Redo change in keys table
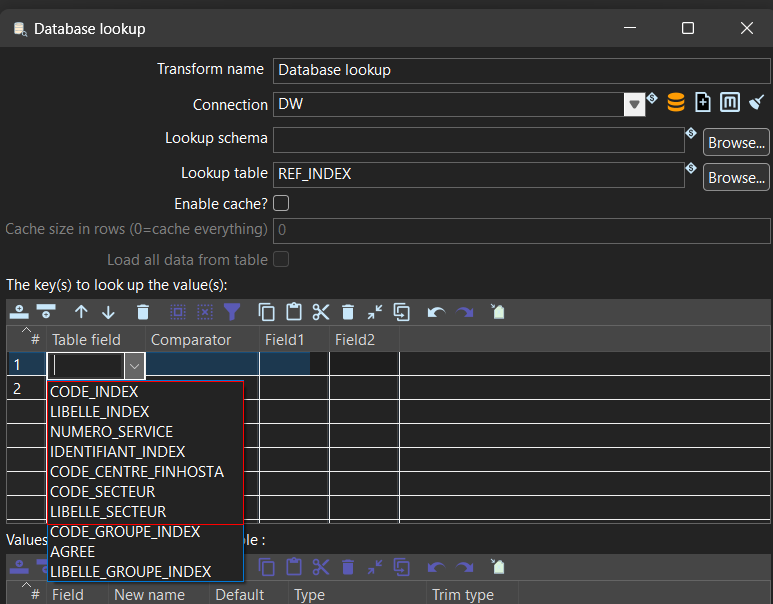Screen dimensions: 773x604 464,312
